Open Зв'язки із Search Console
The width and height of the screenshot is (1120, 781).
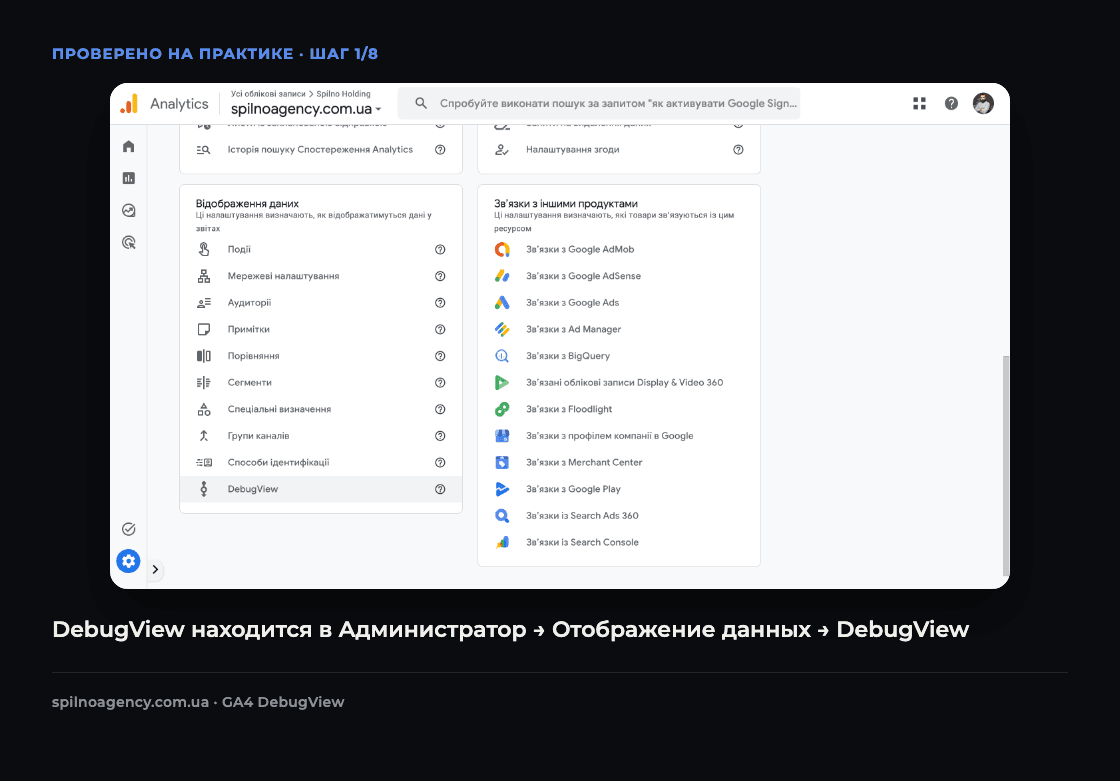point(619,542)
